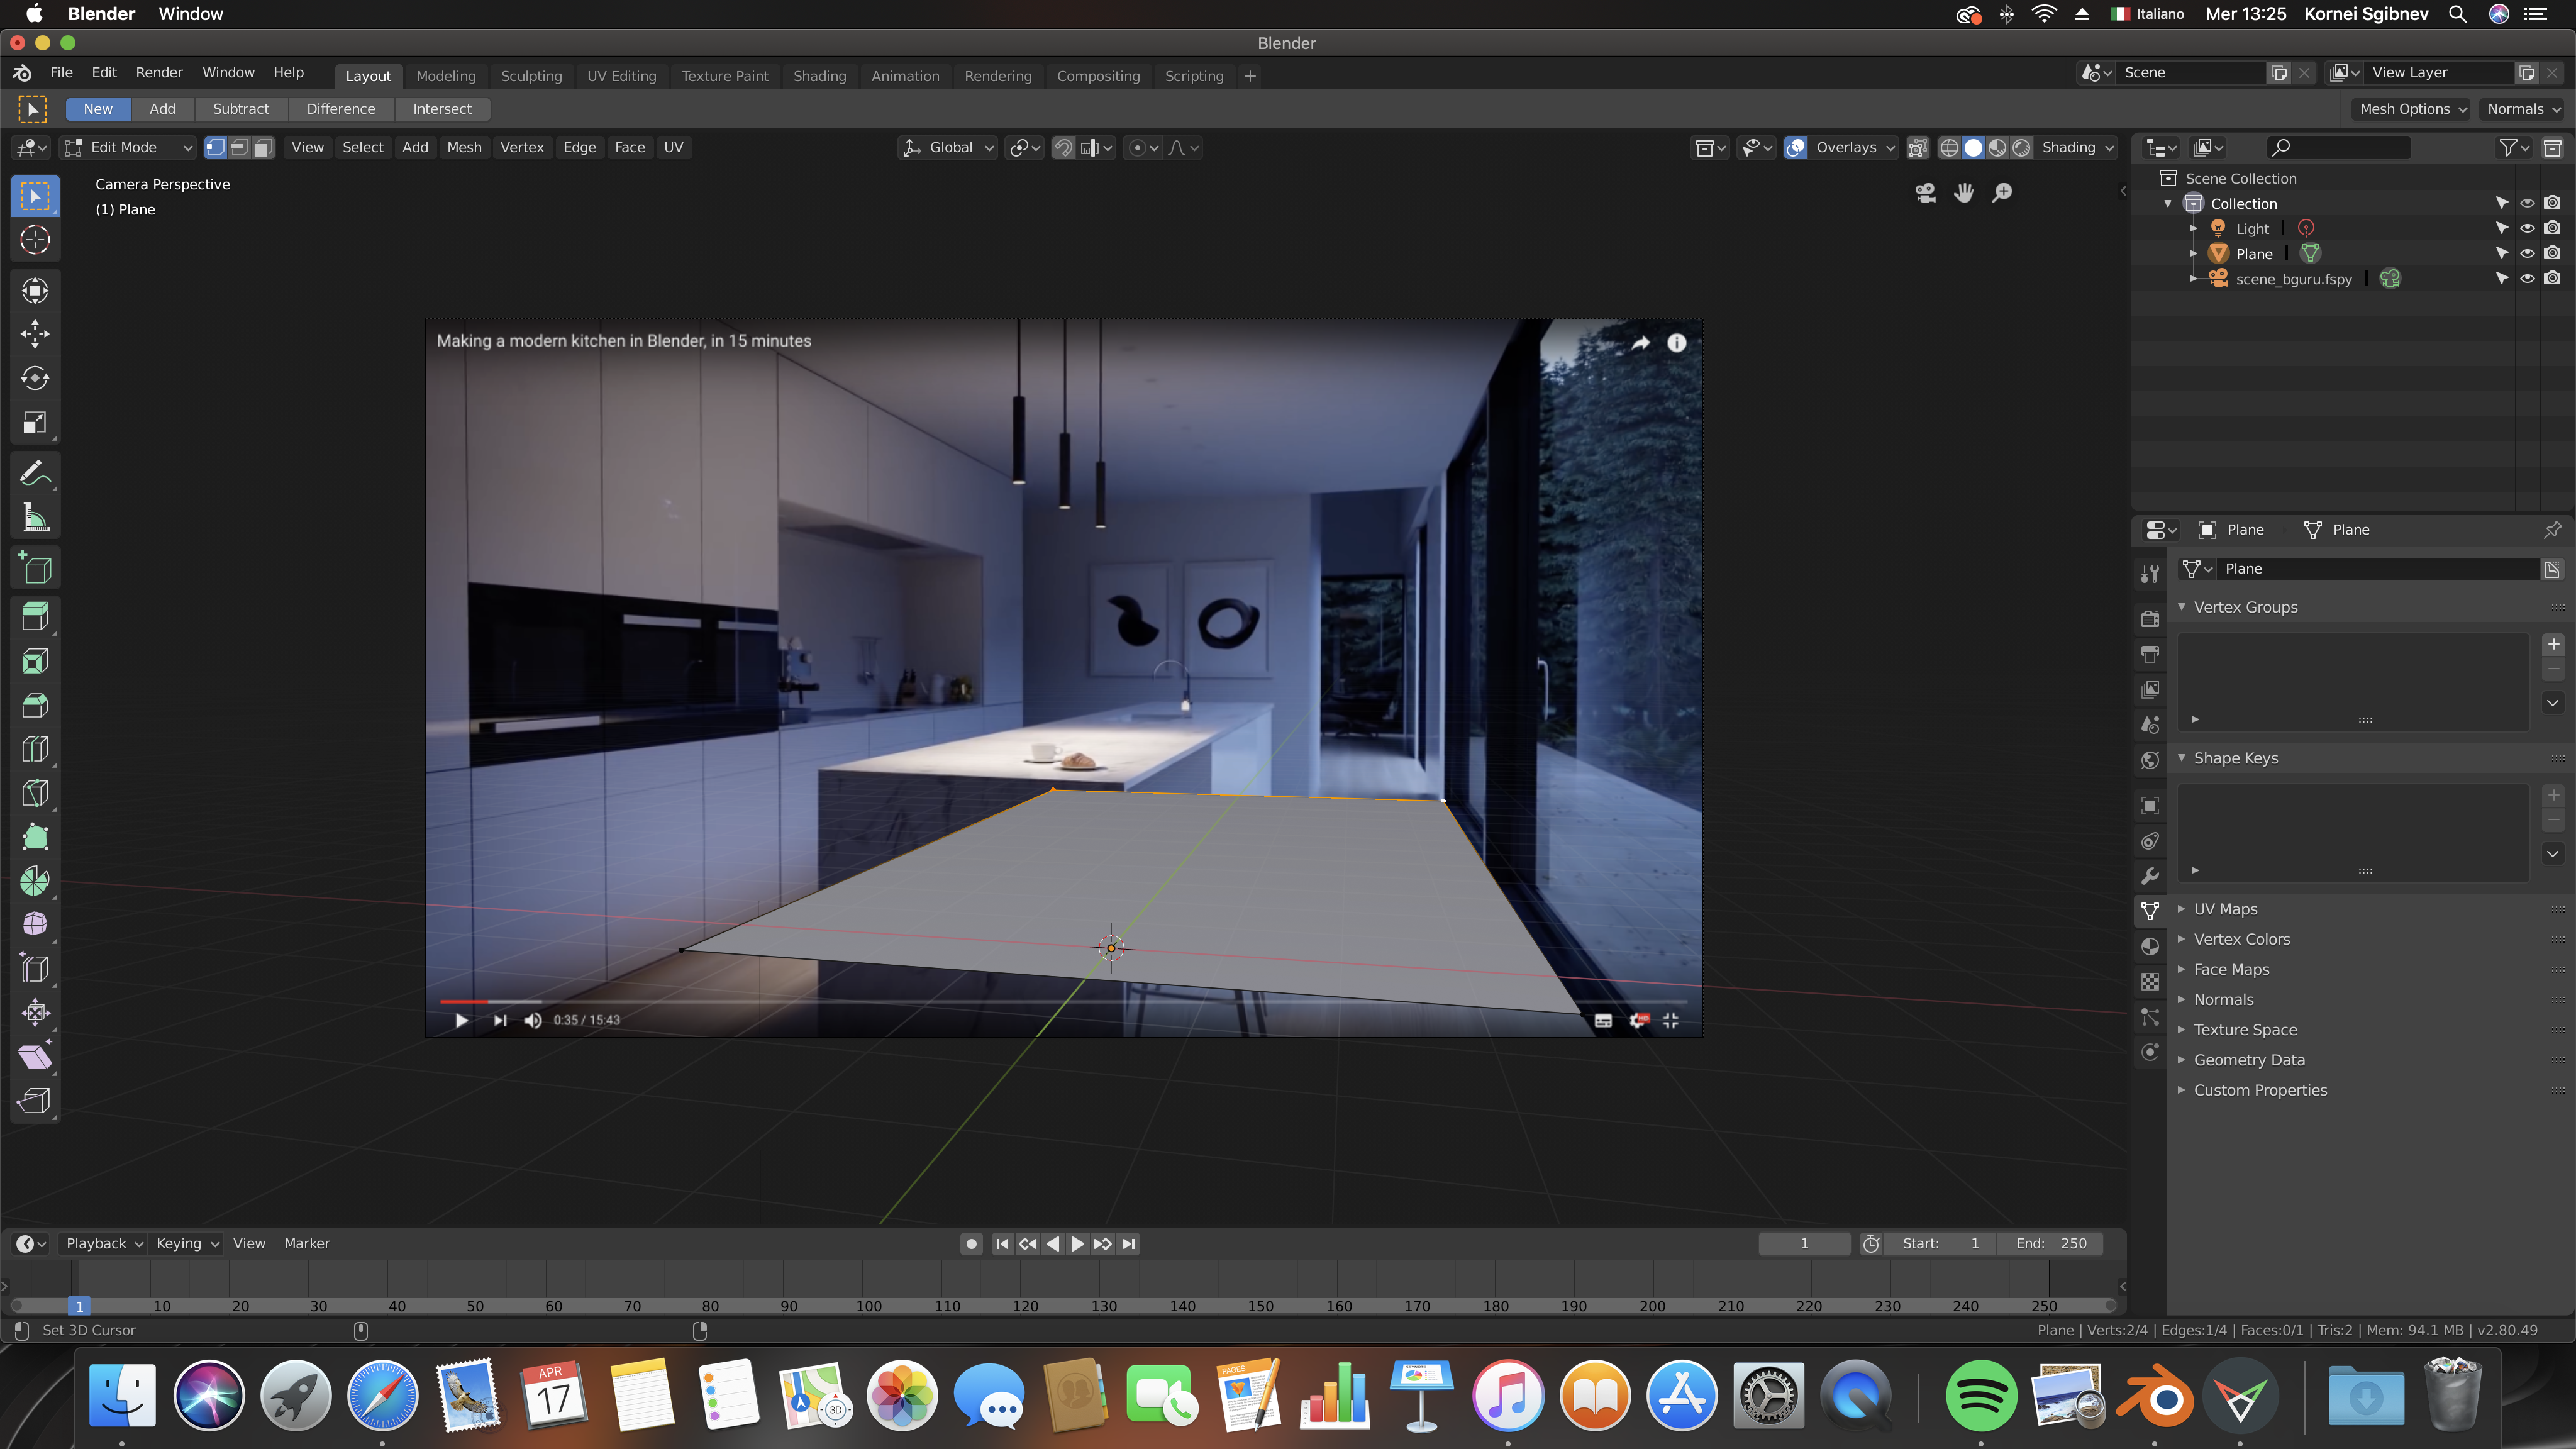Open the Mesh menu
Viewport: 2576px width, 1449px height.
(x=464, y=148)
